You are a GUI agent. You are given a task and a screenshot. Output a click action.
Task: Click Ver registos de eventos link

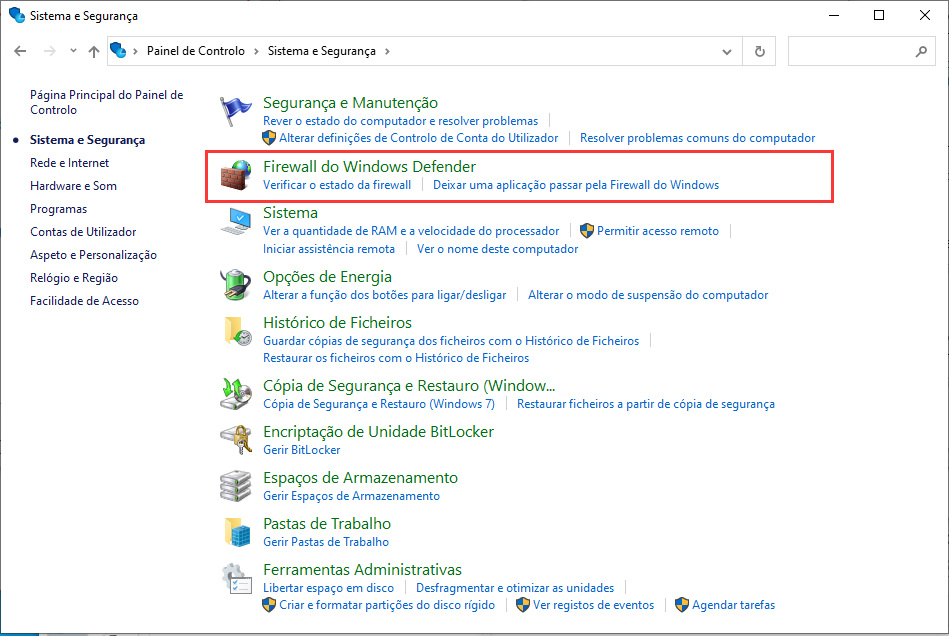coord(593,605)
